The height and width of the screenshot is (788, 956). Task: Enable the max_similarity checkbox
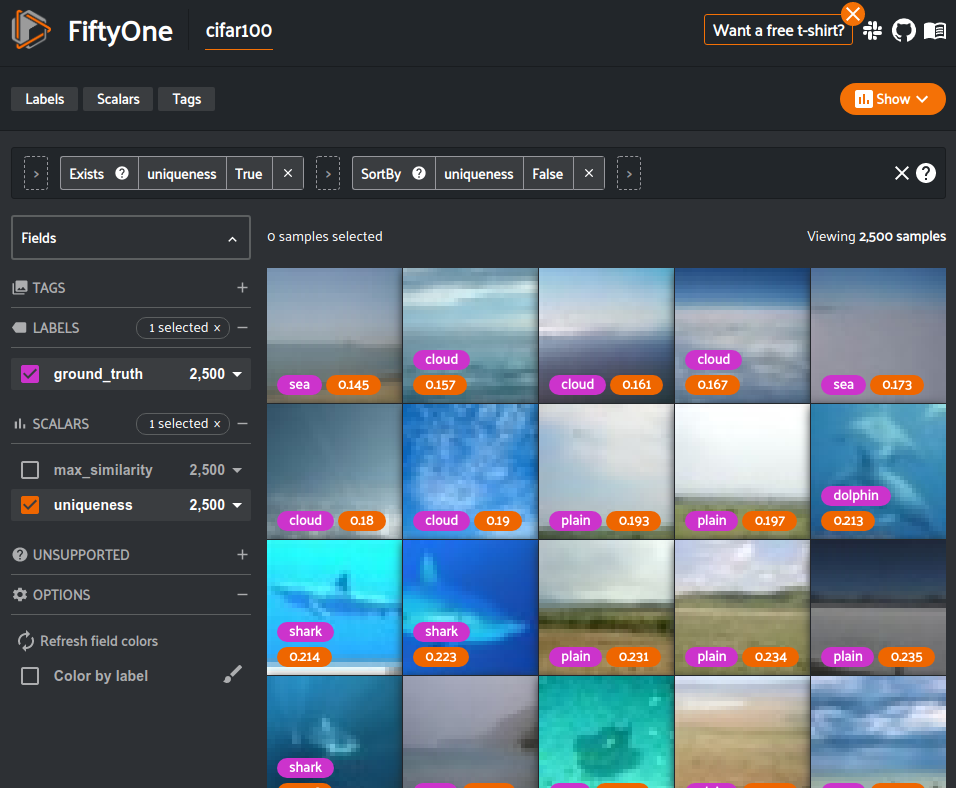(x=30, y=470)
